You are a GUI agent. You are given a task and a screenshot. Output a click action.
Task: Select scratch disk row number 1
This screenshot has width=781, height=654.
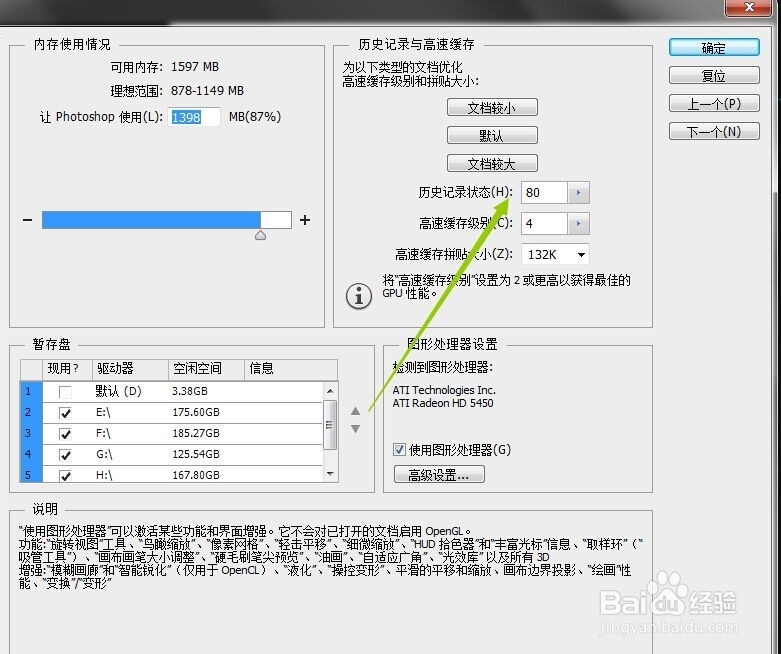pos(31,392)
